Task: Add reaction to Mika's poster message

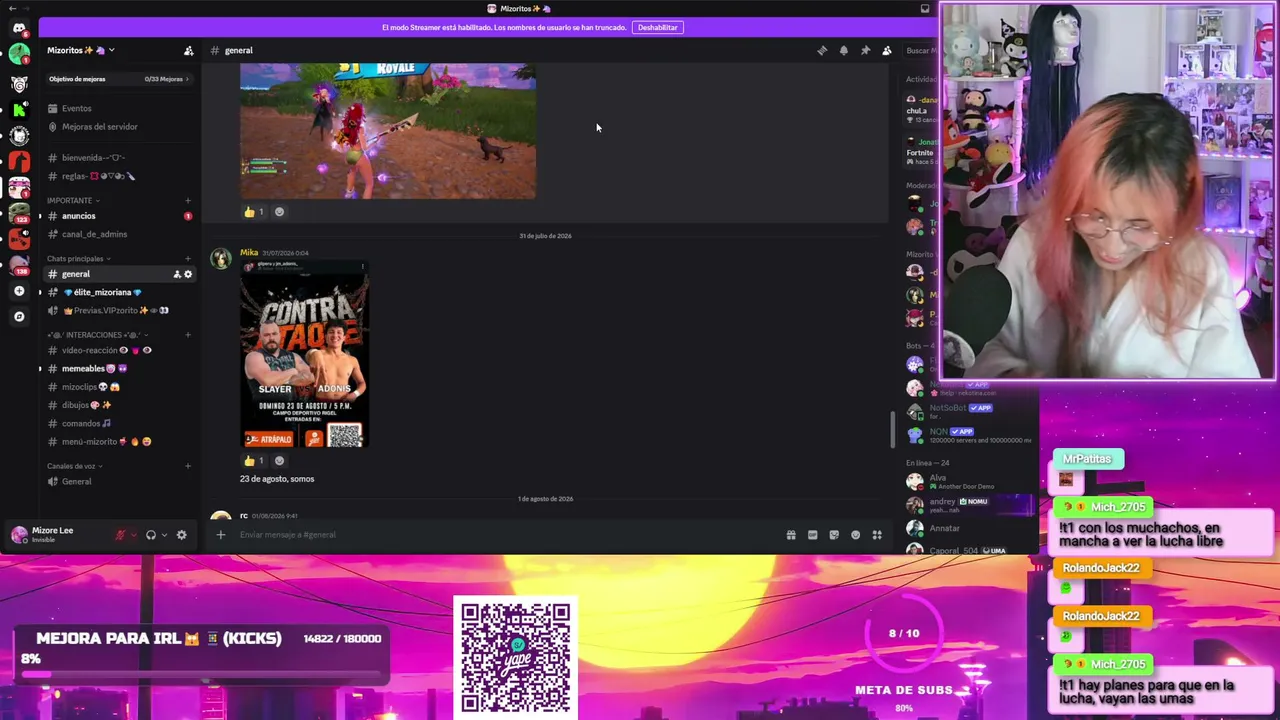Action: pyautogui.click(x=279, y=461)
